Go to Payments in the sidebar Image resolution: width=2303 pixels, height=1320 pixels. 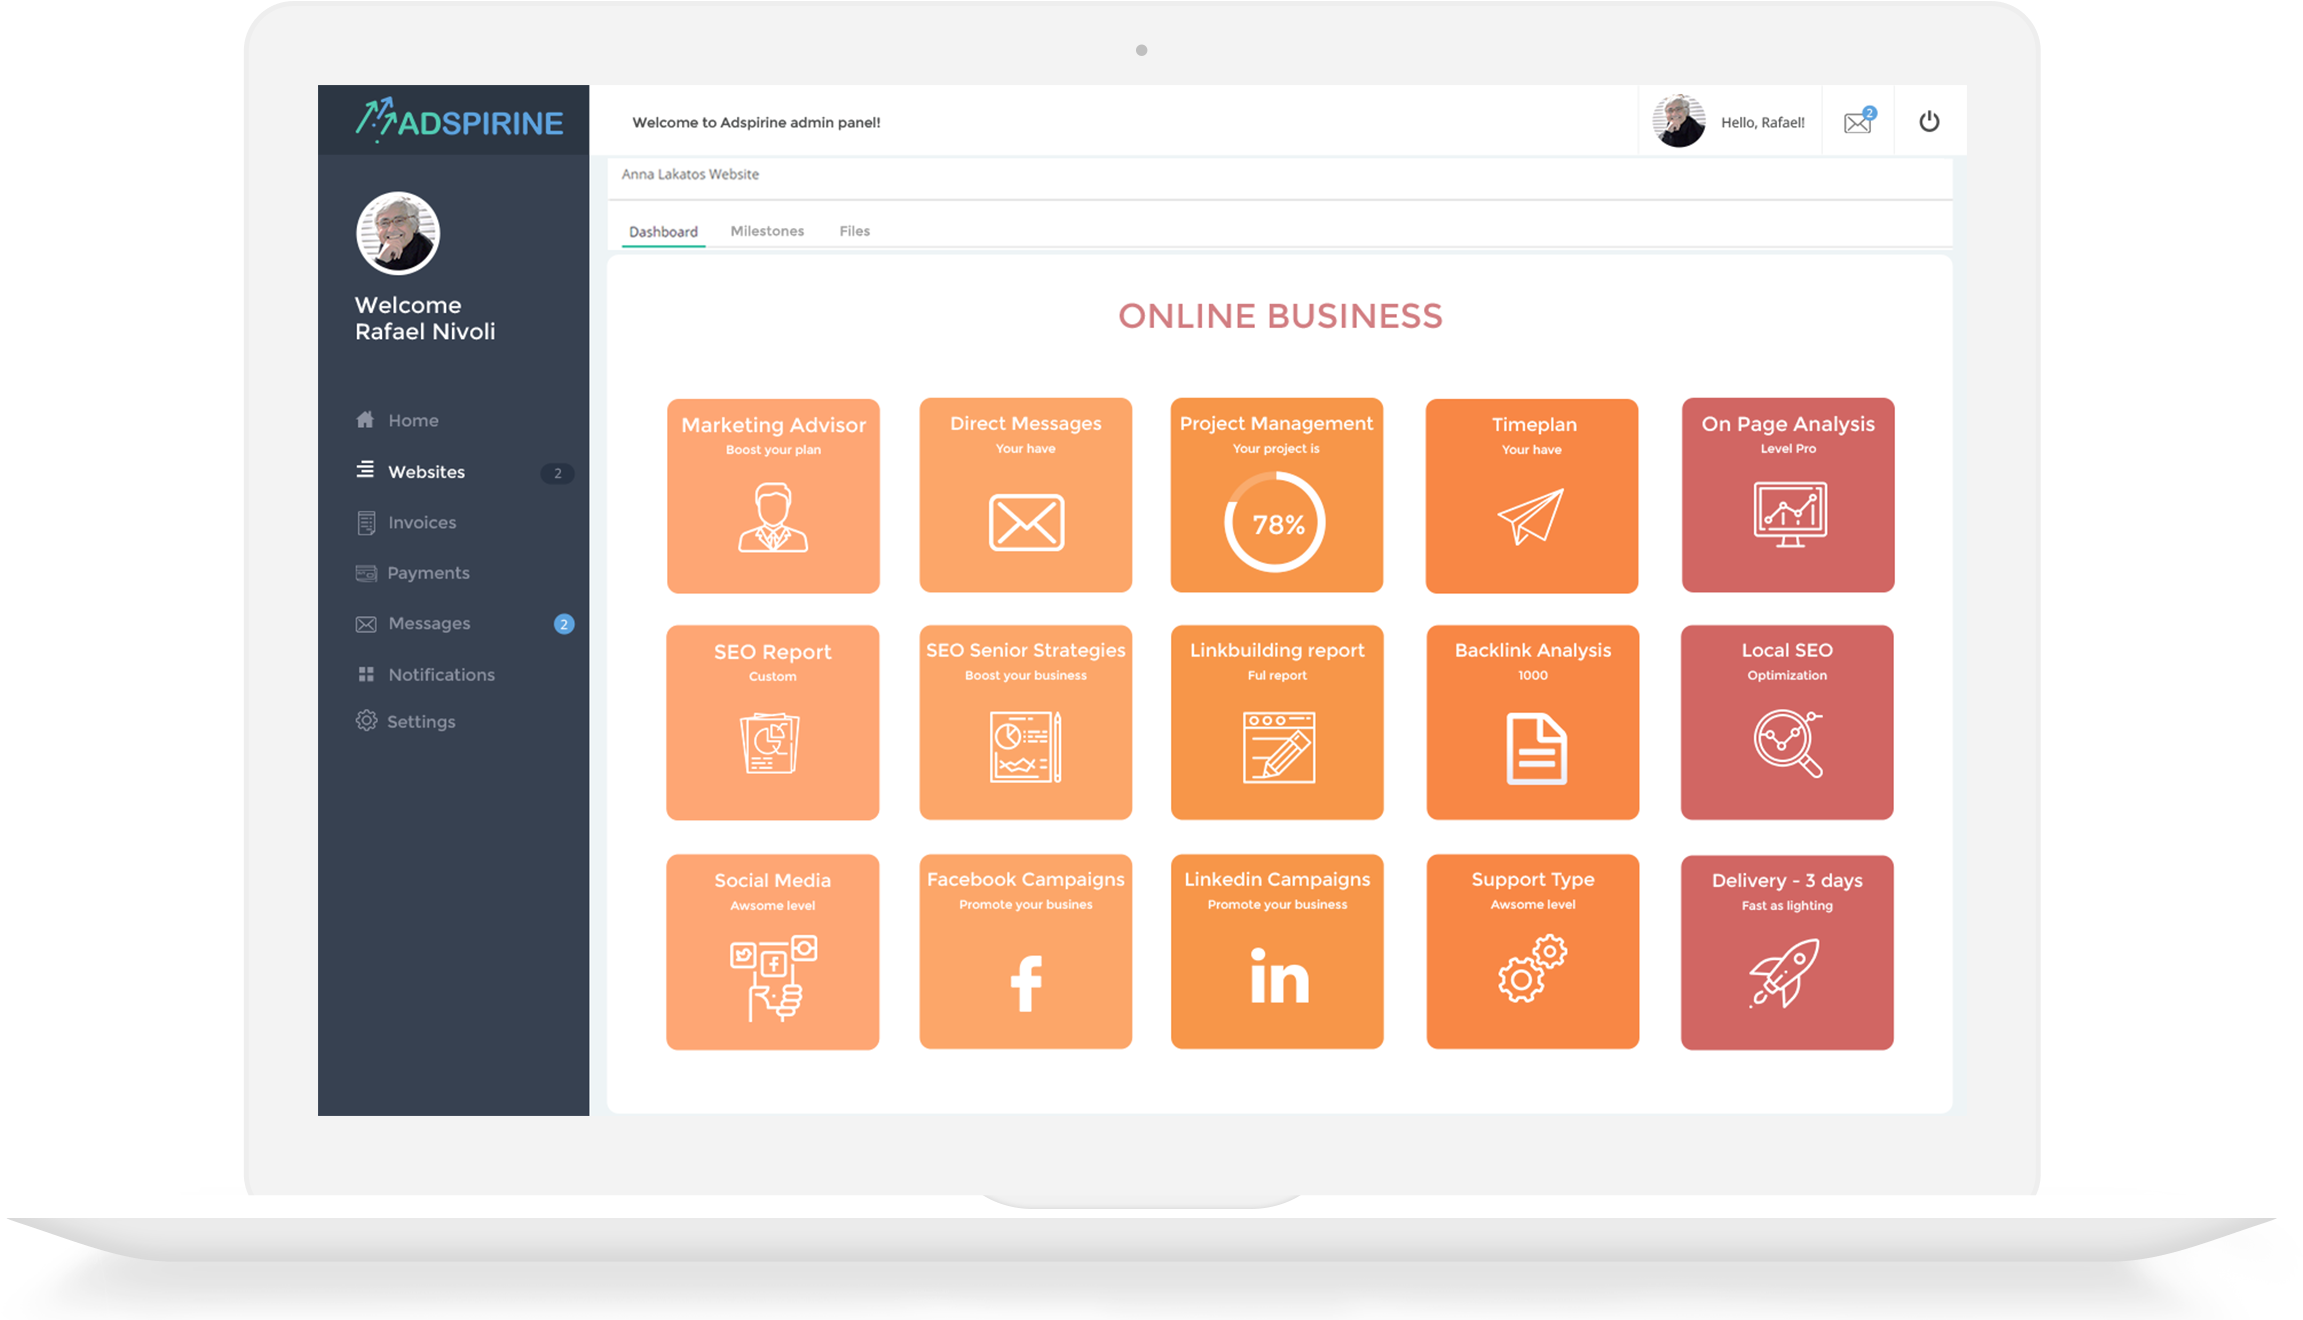[x=428, y=573]
